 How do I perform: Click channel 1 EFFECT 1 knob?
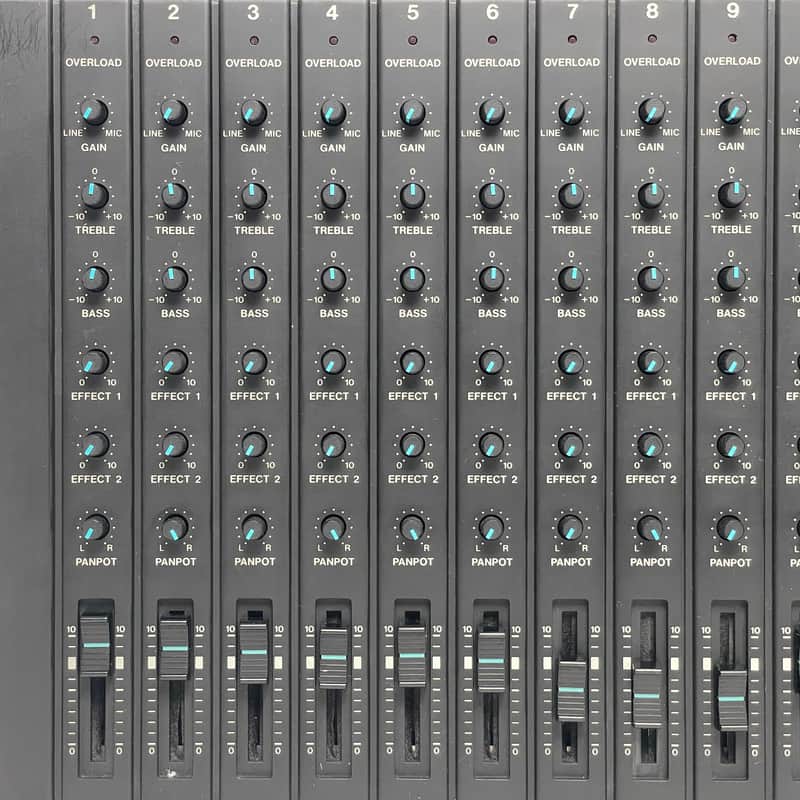click(x=95, y=362)
